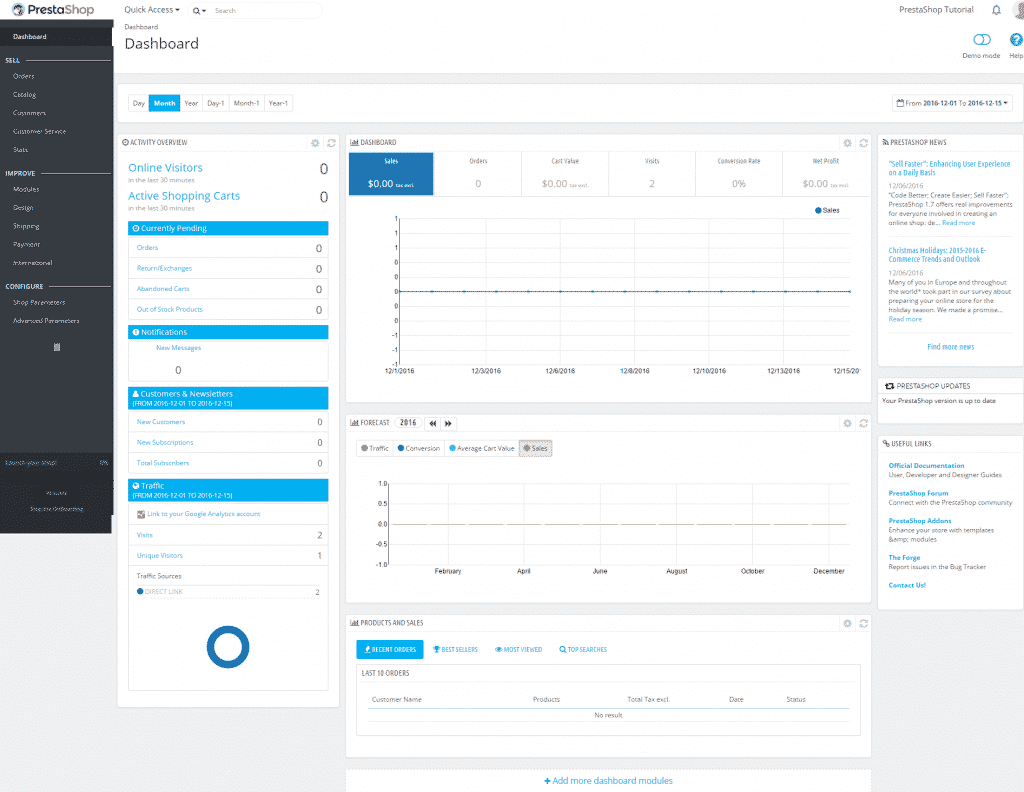Image resolution: width=1024 pixels, height=792 pixels.
Task: Advance Forecast year with double-arrow forward control
Action: coord(447,422)
